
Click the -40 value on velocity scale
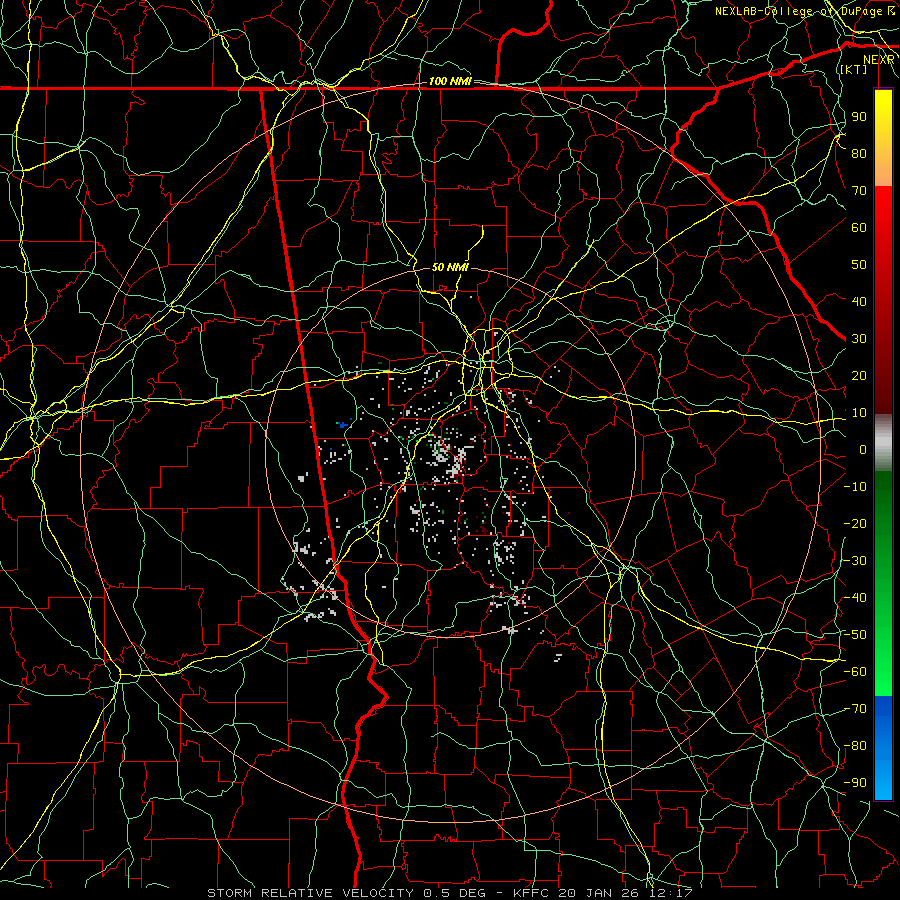(x=855, y=598)
